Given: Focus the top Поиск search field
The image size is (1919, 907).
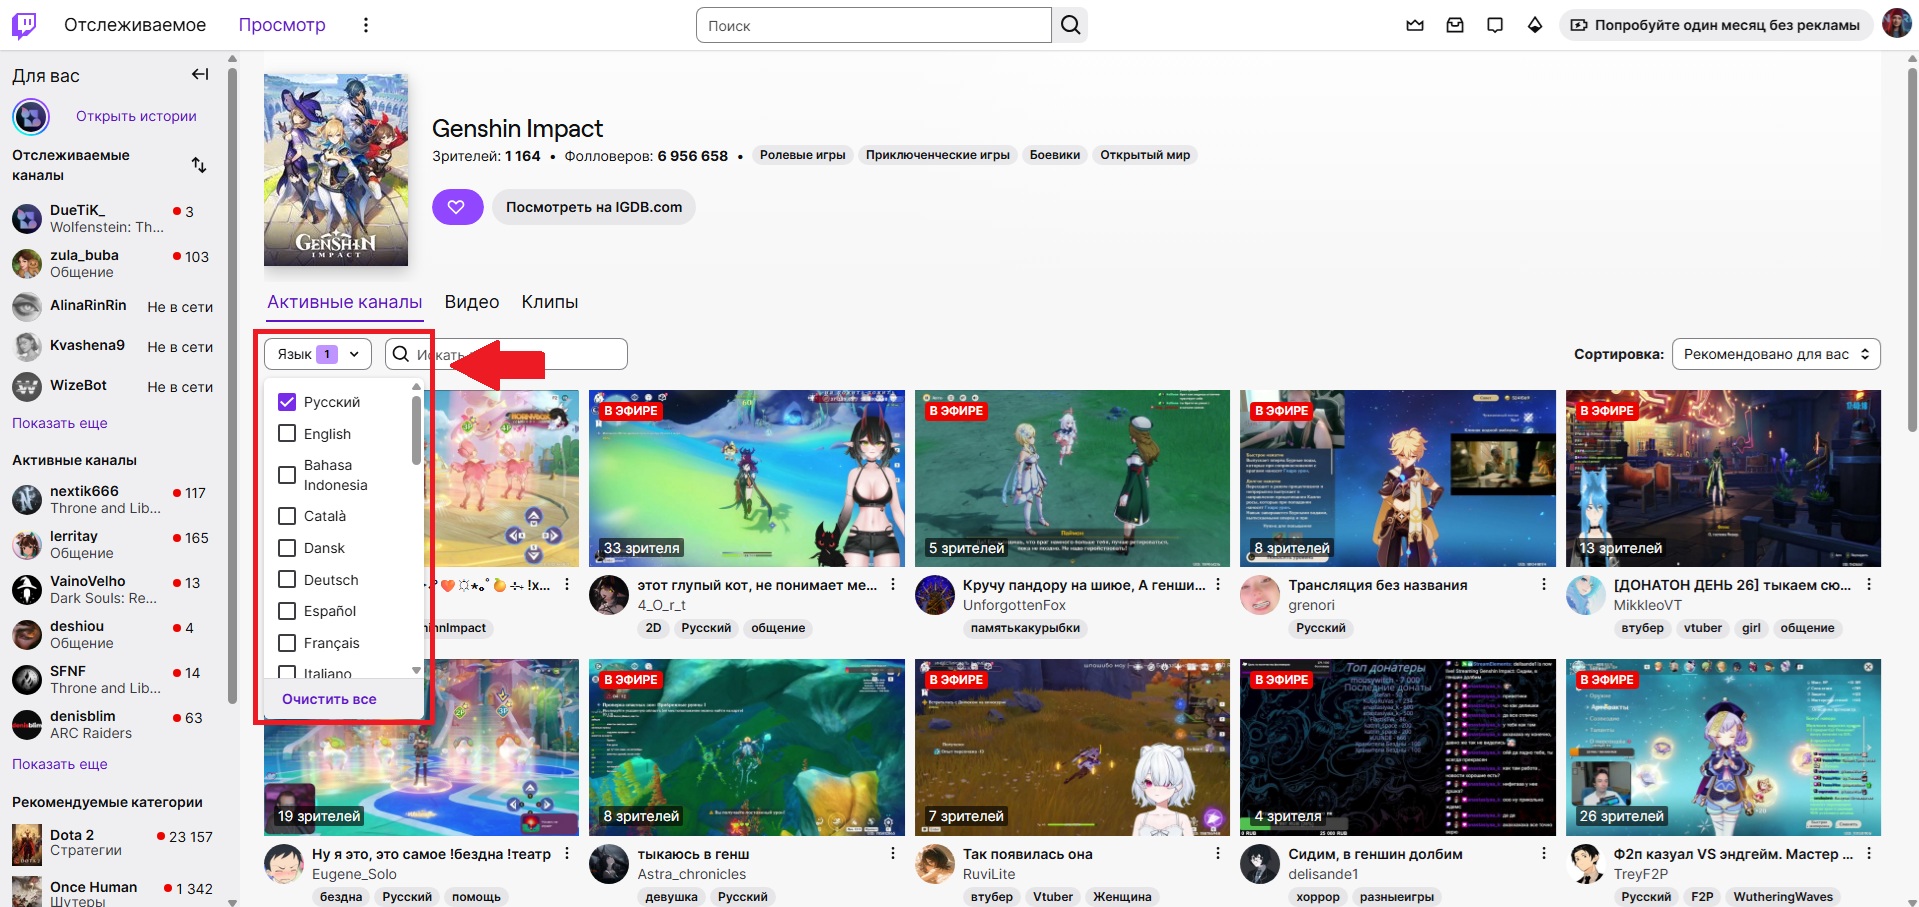Looking at the screenshot, I should pyautogui.click(x=874, y=25).
